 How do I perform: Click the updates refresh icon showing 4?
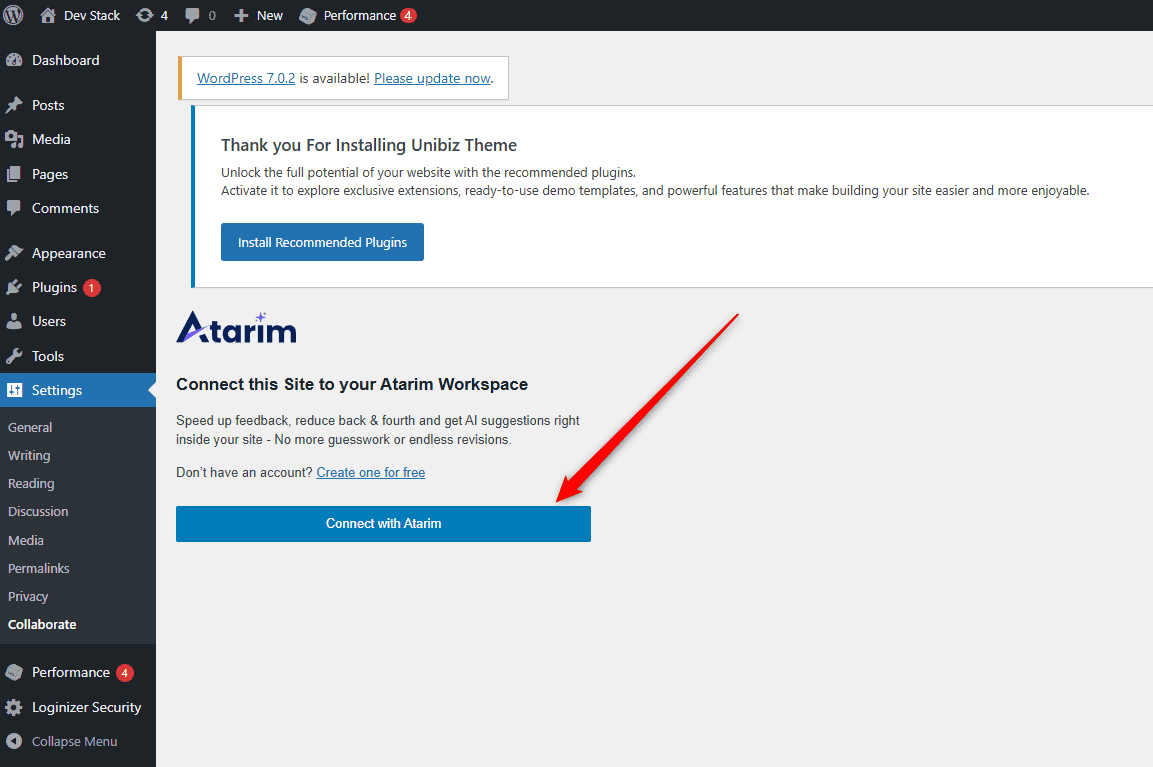[145, 15]
